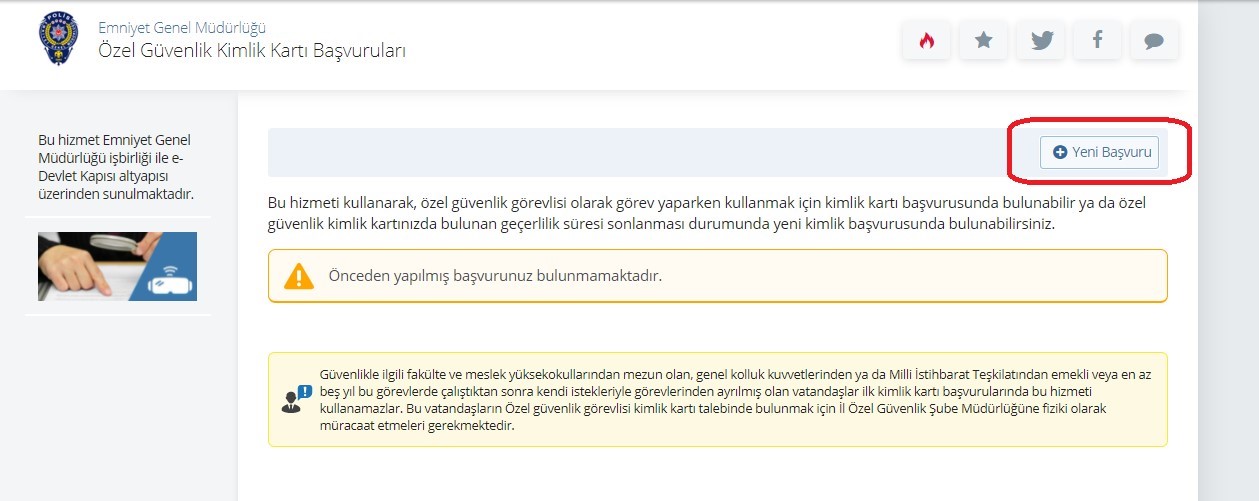Click the plus icon in Yeni Başvuru
The width and height of the screenshot is (1259, 501).
(x=1060, y=153)
